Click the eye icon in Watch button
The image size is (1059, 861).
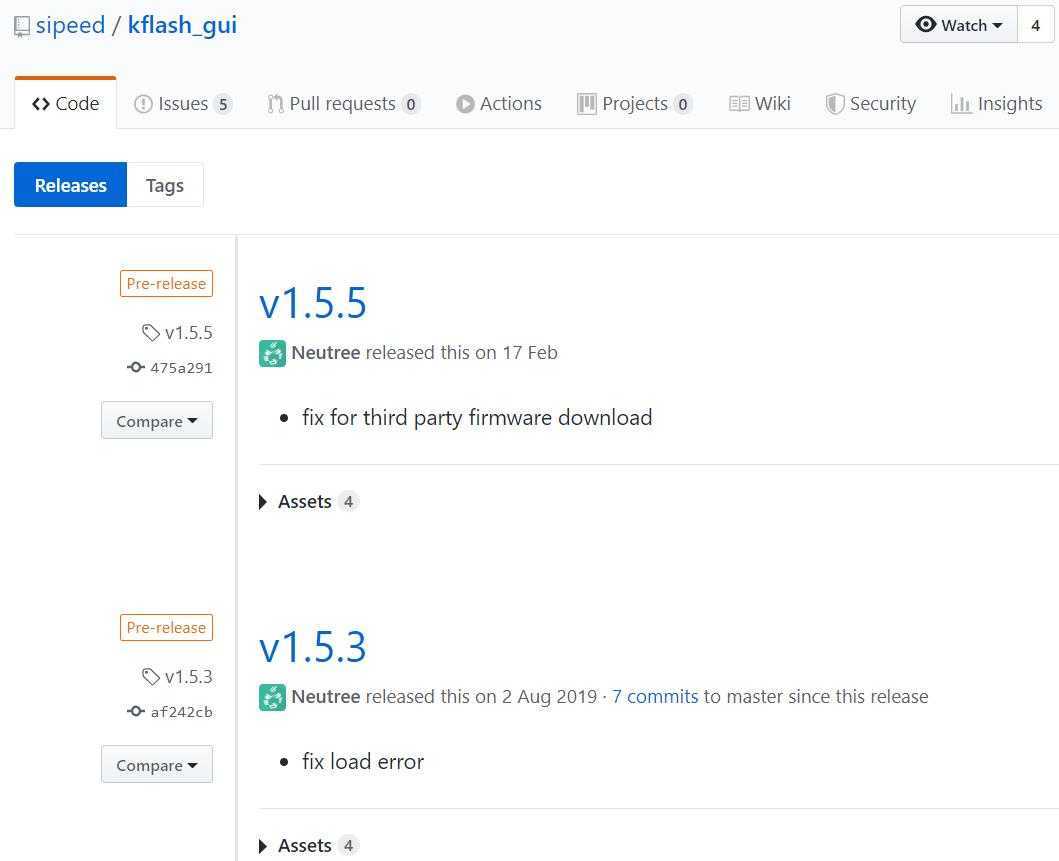pos(925,24)
